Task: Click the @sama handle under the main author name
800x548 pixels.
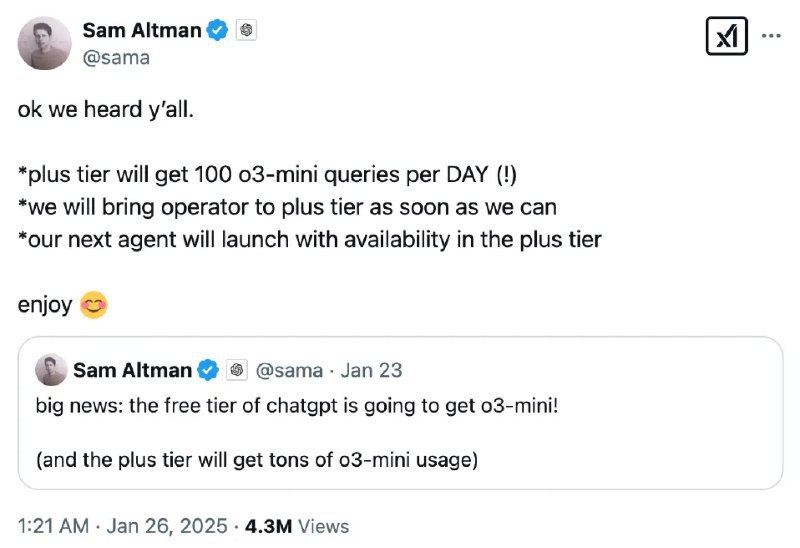Action: click(116, 57)
